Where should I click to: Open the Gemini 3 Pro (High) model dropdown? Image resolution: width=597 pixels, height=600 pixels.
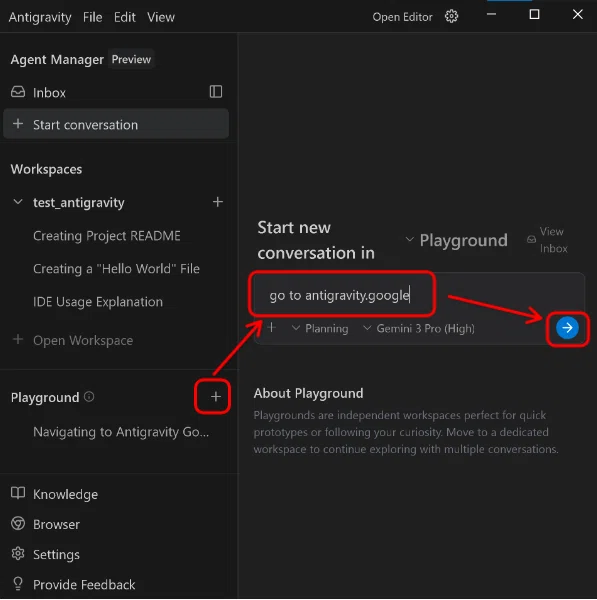419,328
